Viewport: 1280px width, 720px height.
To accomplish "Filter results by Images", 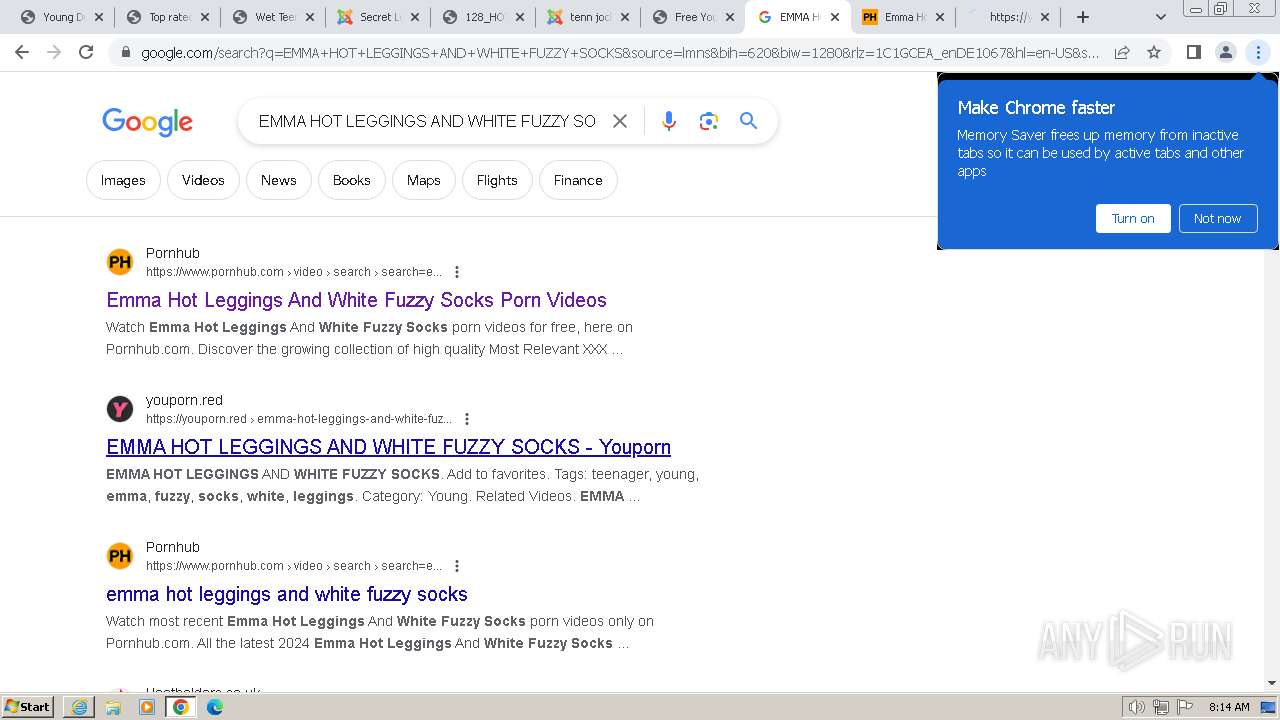I will pos(123,180).
